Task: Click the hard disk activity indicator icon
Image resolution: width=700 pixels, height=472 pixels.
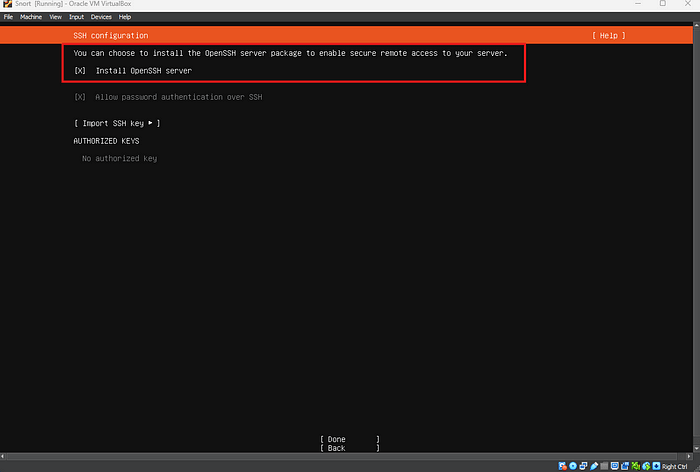Action: [x=562, y=466]
